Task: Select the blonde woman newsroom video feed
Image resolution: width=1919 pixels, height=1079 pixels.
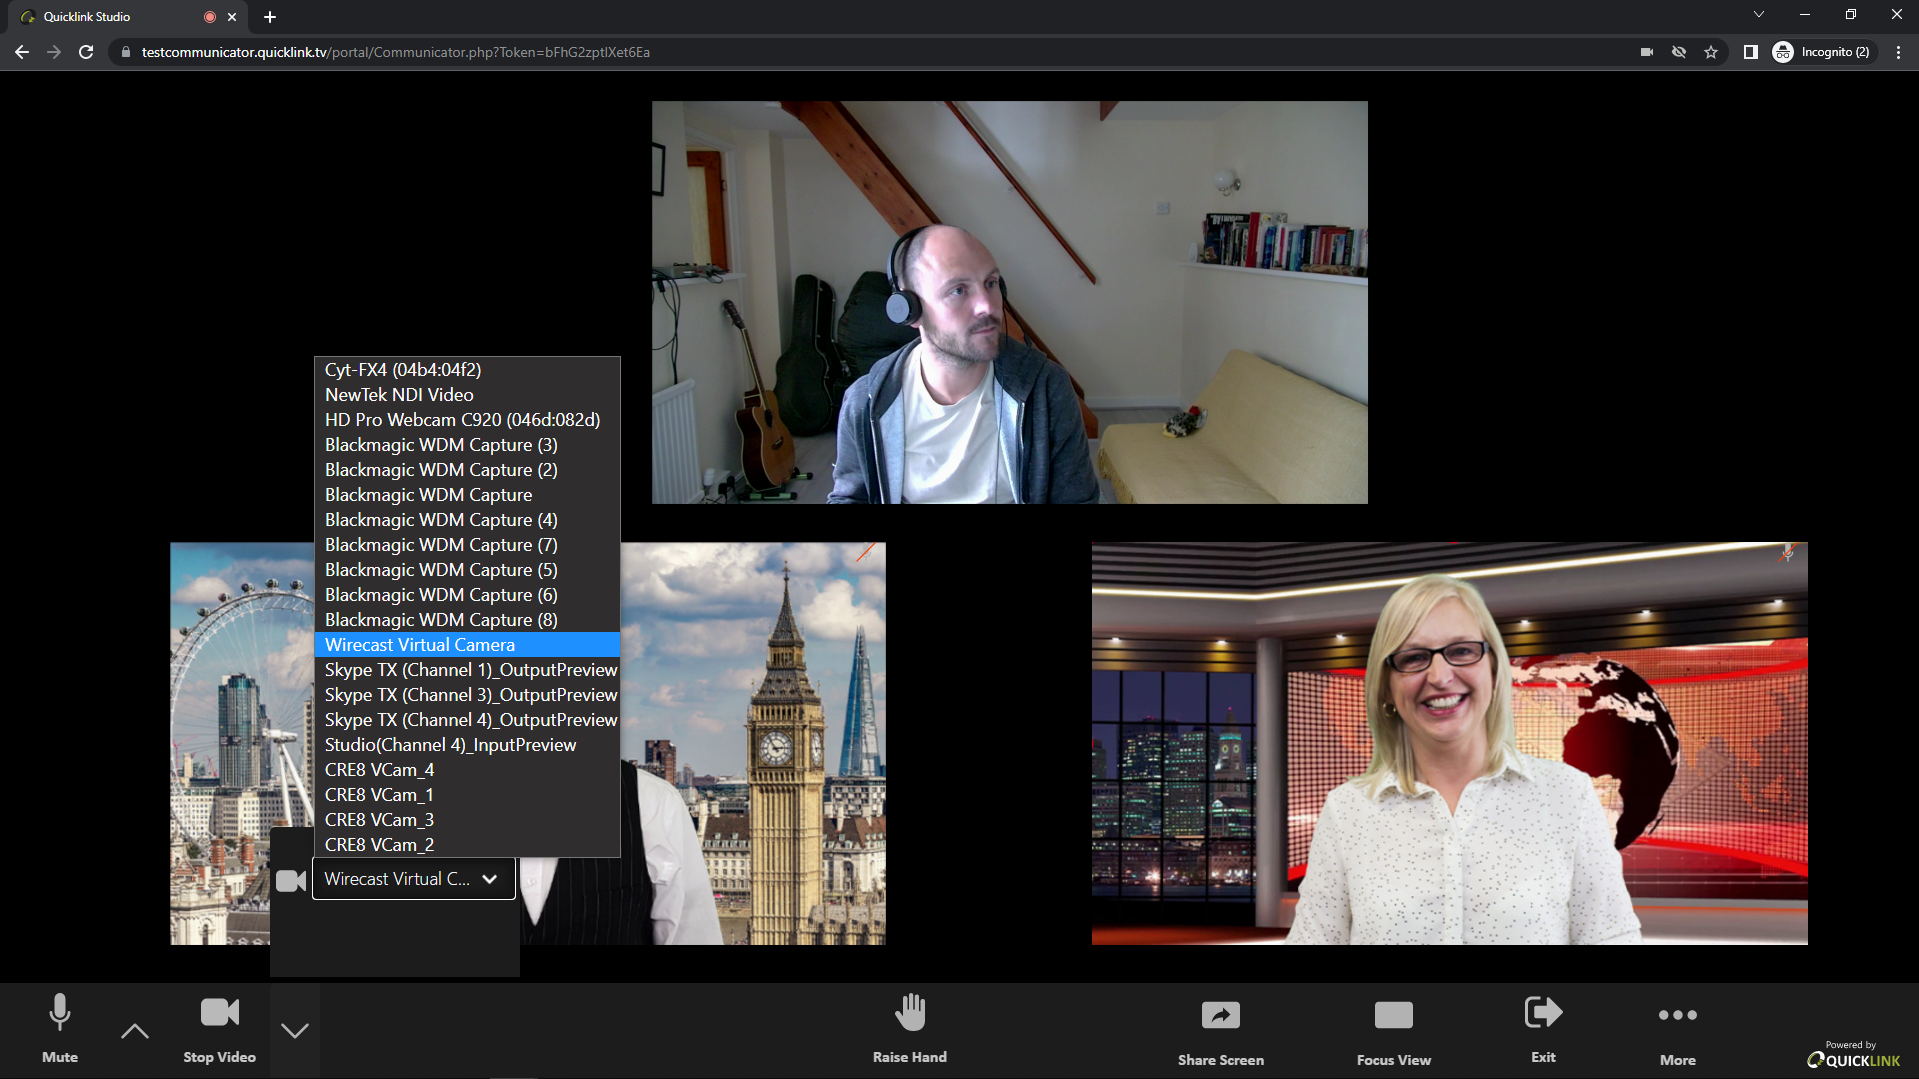Action: (x=1450, y=744)
